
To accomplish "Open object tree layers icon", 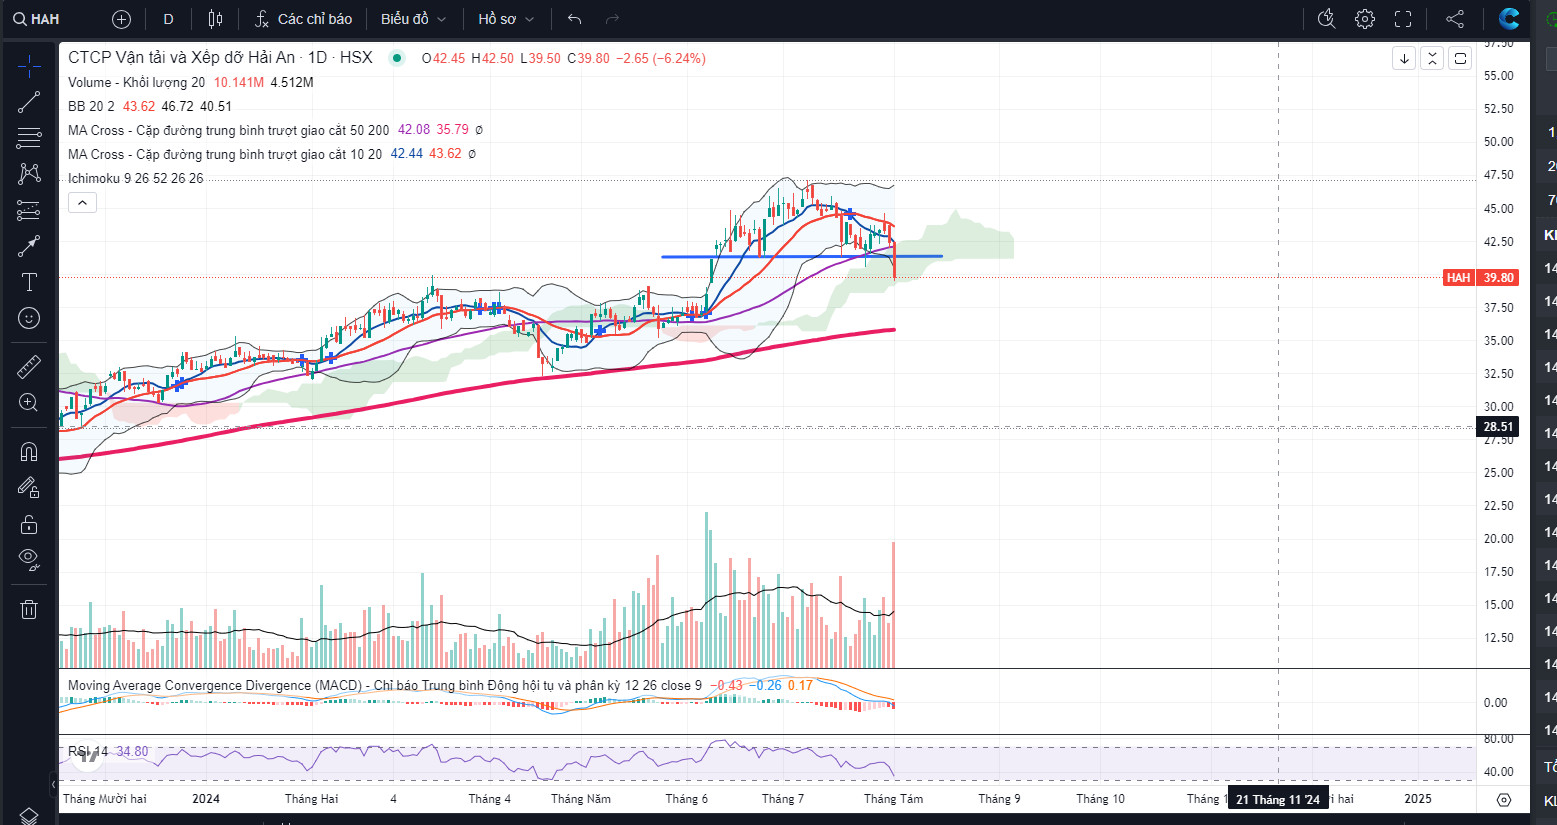I will [29, 815].
